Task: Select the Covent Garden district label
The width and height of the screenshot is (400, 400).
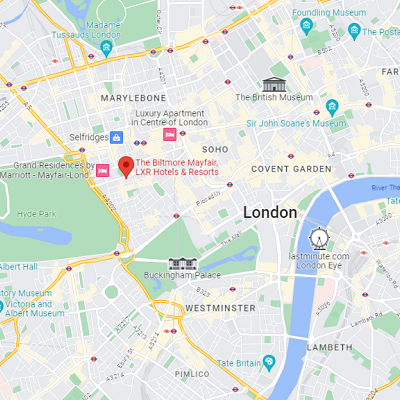Action: coord(291,169)
